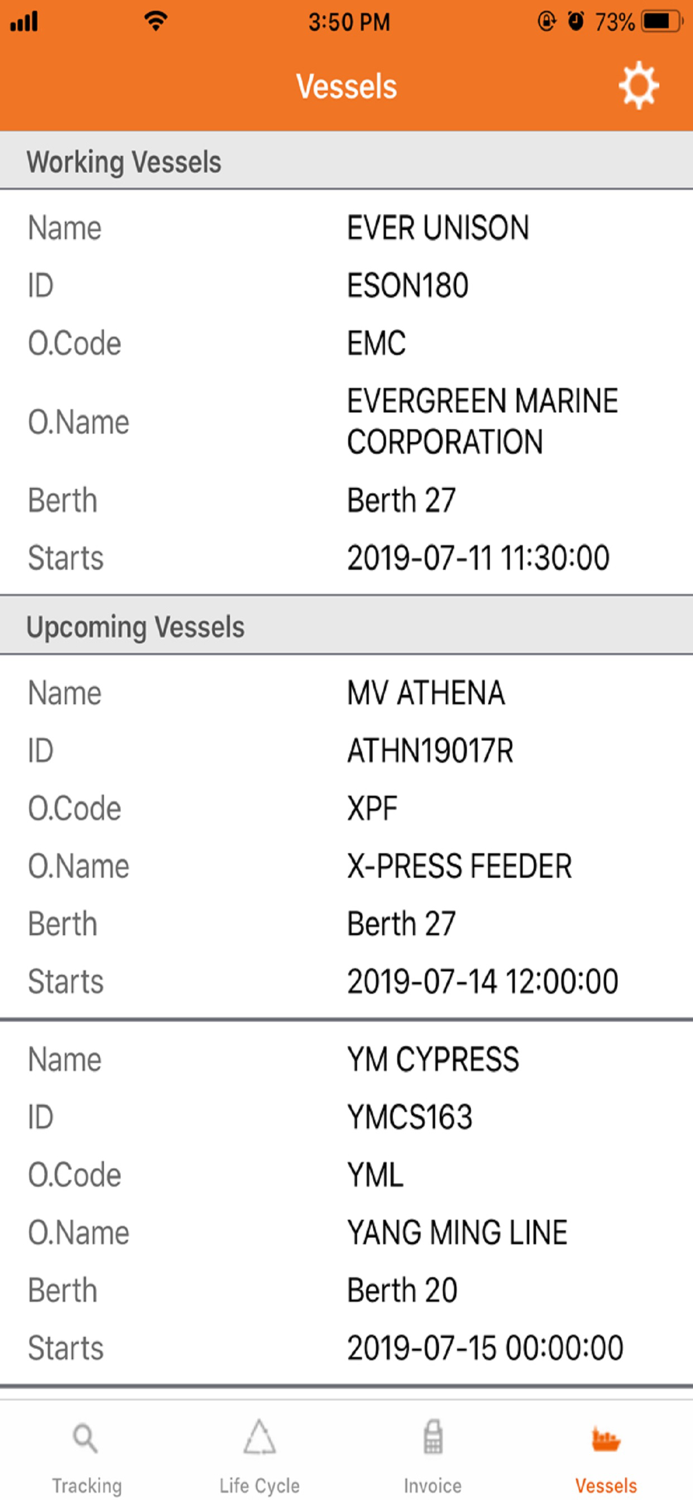Tap YANG MING LINE operator name
This screenshot has height=1500, width=693.
point(457,1232)
